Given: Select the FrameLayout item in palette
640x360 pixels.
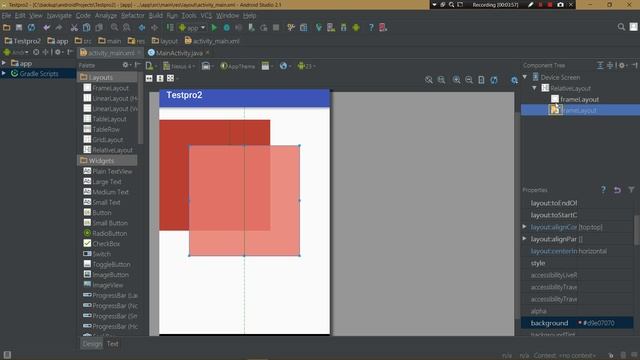Looking at the screenshot, I should [106, 88].
